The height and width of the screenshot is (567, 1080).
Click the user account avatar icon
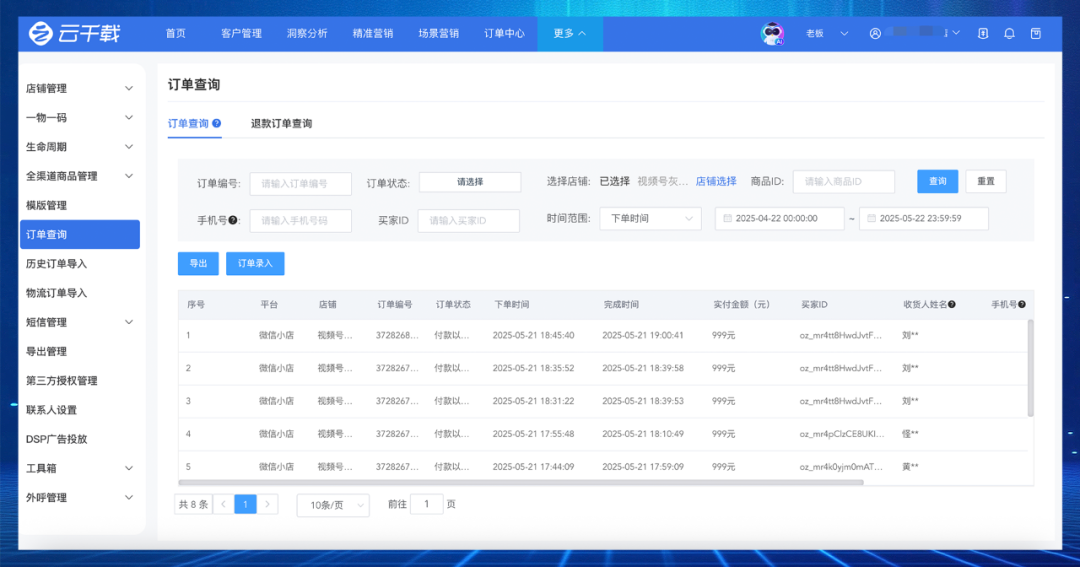click(x=875, y=34)
